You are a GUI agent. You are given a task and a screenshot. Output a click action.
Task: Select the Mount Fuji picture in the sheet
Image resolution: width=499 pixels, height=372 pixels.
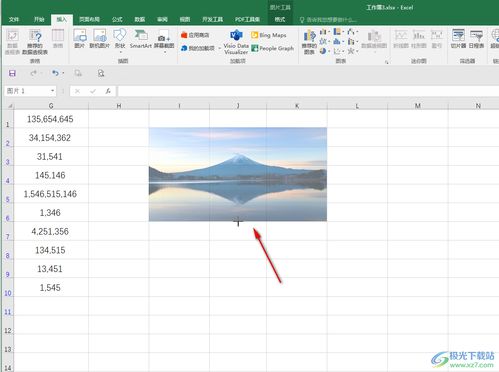coord(238,174)
